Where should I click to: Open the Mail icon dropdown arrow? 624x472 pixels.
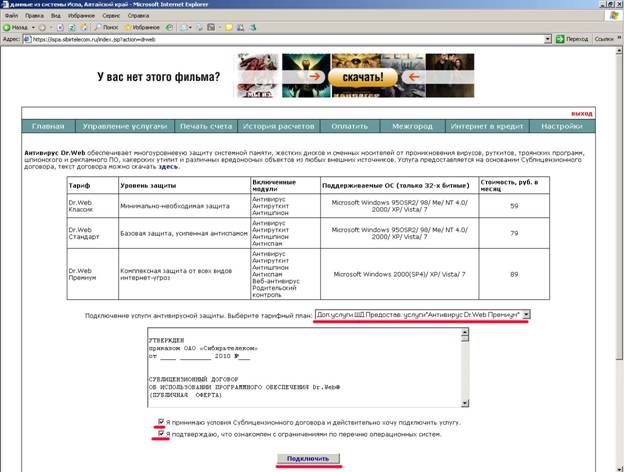pyautogui.click(x=191, y=27)
